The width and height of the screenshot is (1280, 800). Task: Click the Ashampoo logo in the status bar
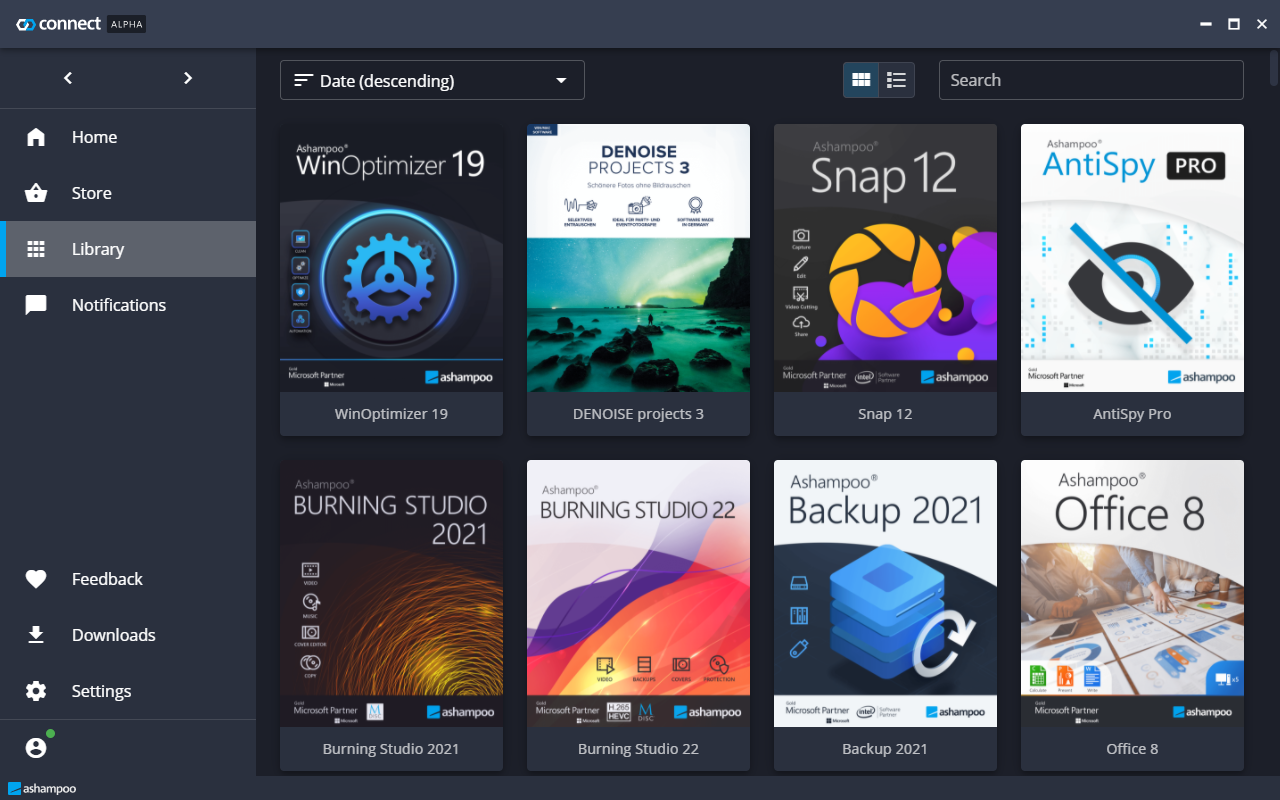(x=42, y=788)
